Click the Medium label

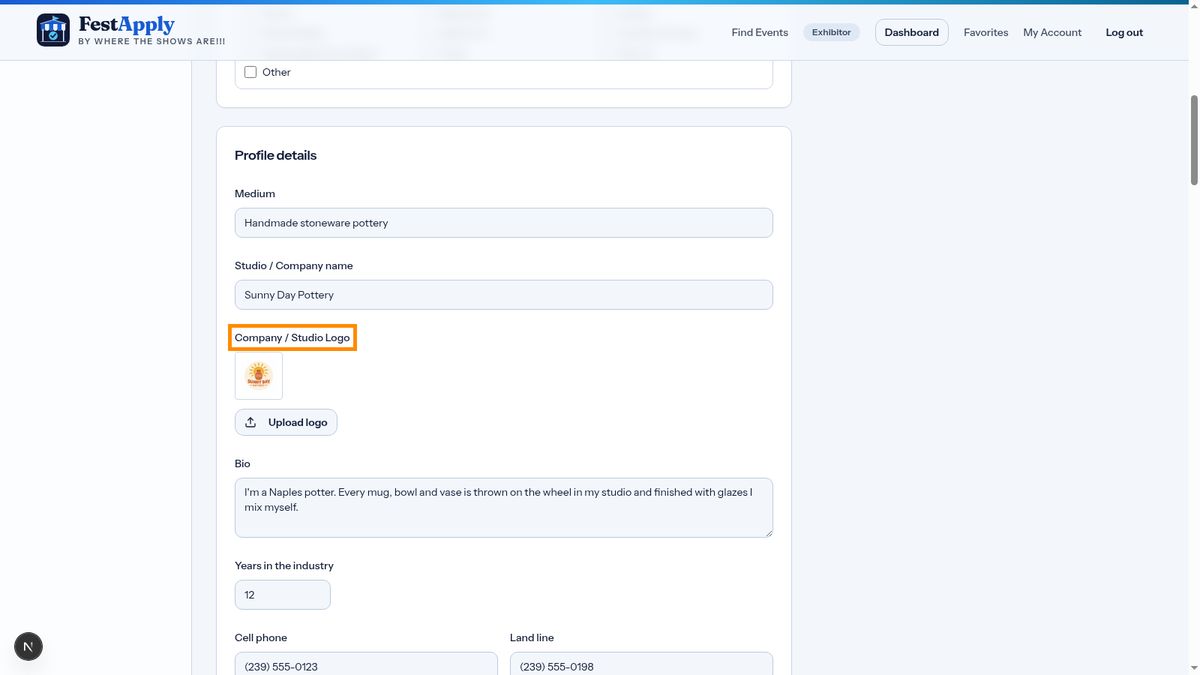(x=255, y=194)
